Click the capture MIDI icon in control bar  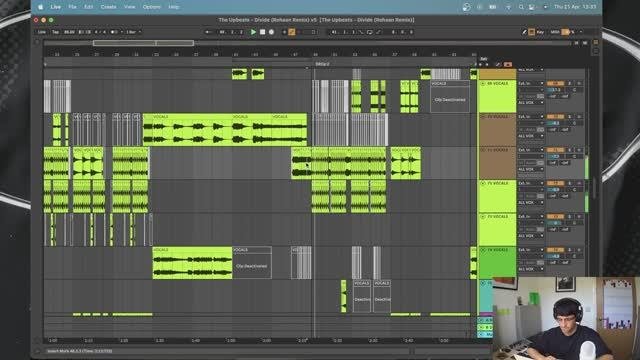313,32
